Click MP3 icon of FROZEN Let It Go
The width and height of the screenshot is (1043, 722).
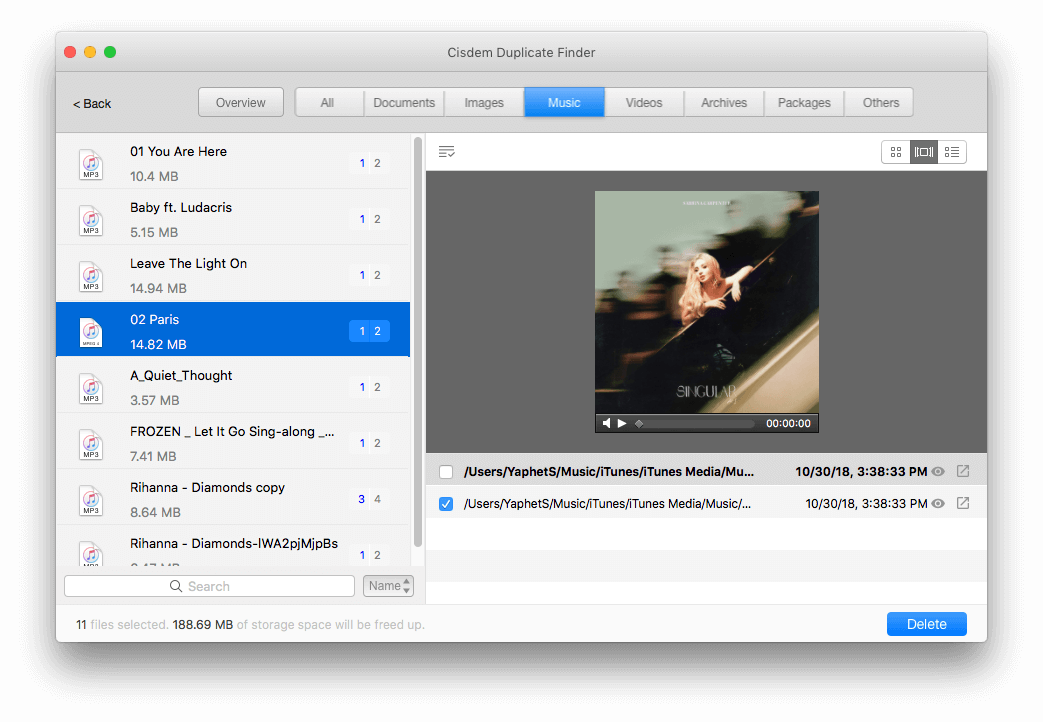(x=91, y=443)
